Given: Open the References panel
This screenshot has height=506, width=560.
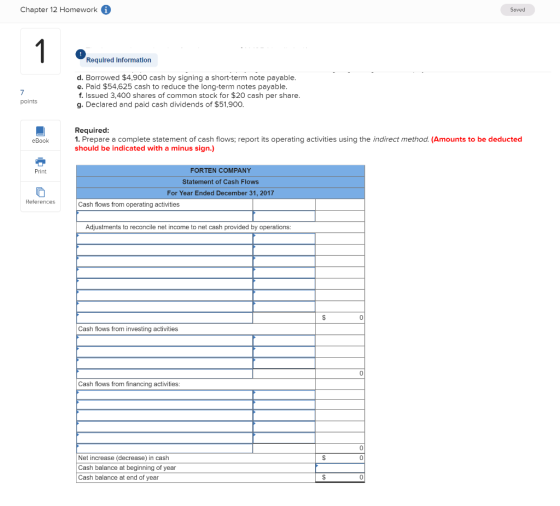Looking at the screenshot, I should (40, 196).
